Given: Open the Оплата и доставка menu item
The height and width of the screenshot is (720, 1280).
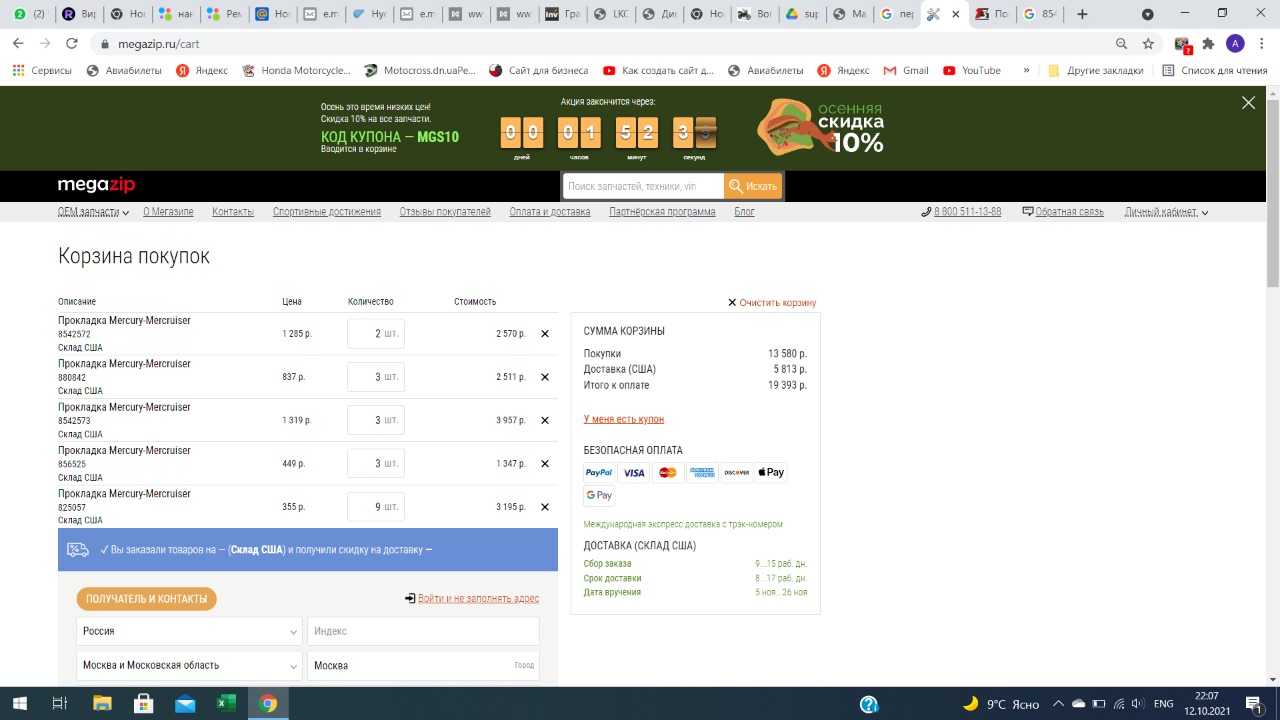Looking at the screenshot, I should (x=549, y=212).
